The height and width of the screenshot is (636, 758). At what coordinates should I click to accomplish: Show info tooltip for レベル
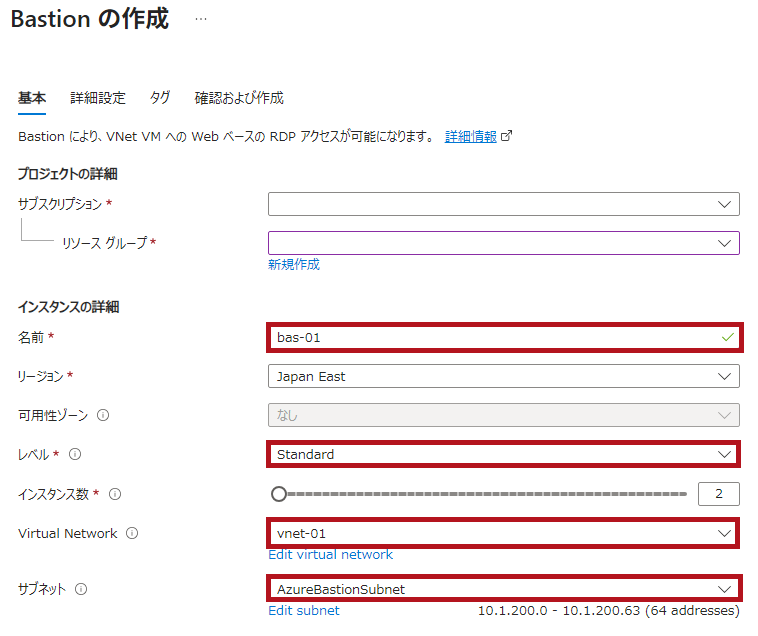pyautogui.click(x=75, y=454)
